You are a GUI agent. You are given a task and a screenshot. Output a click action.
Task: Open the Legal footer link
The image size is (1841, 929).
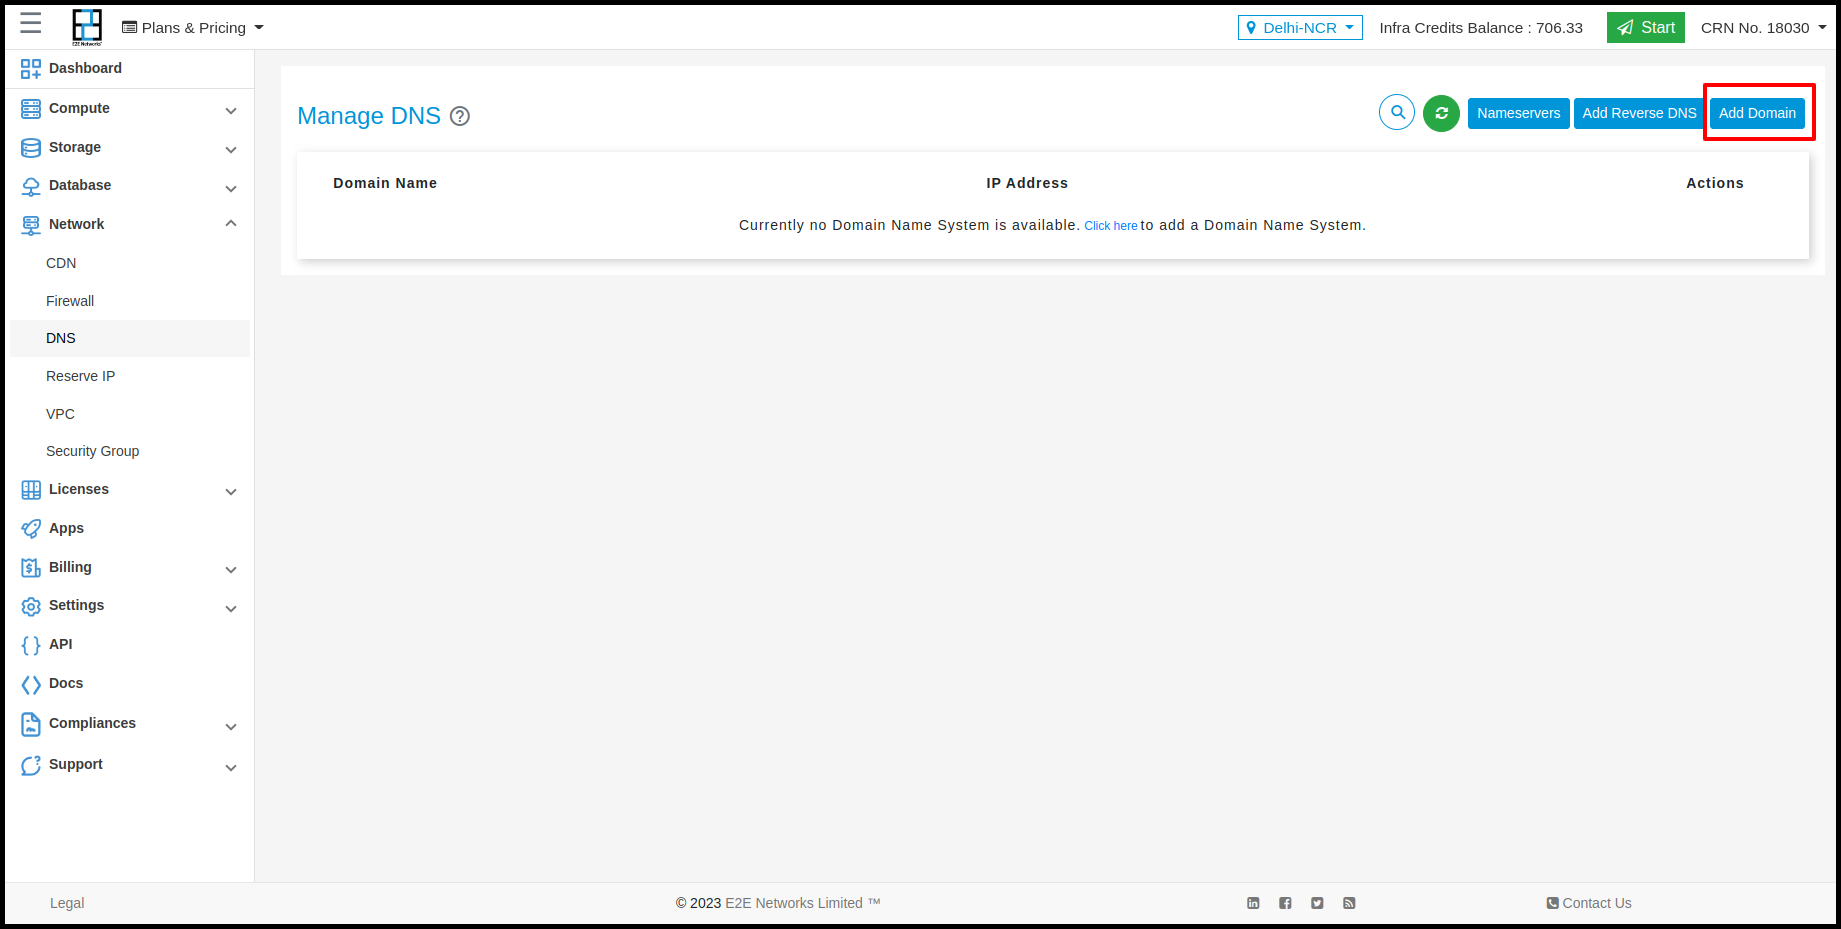coord(67,903)
